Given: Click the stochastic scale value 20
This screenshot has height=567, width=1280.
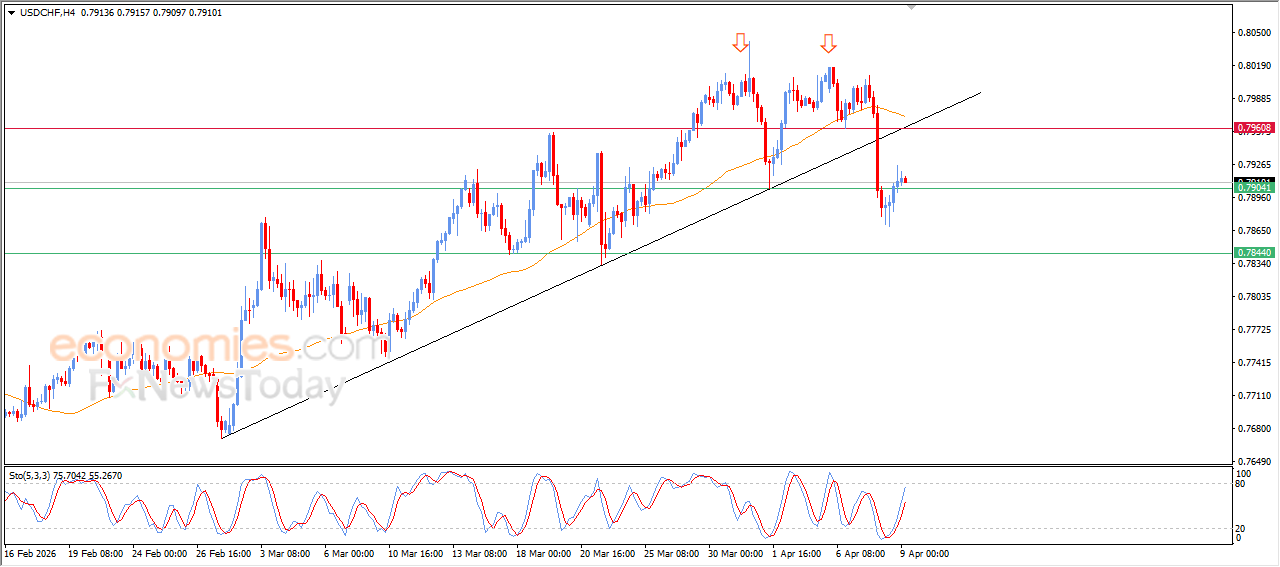Looking at the screenshot, I should [x=1242, y=528].
